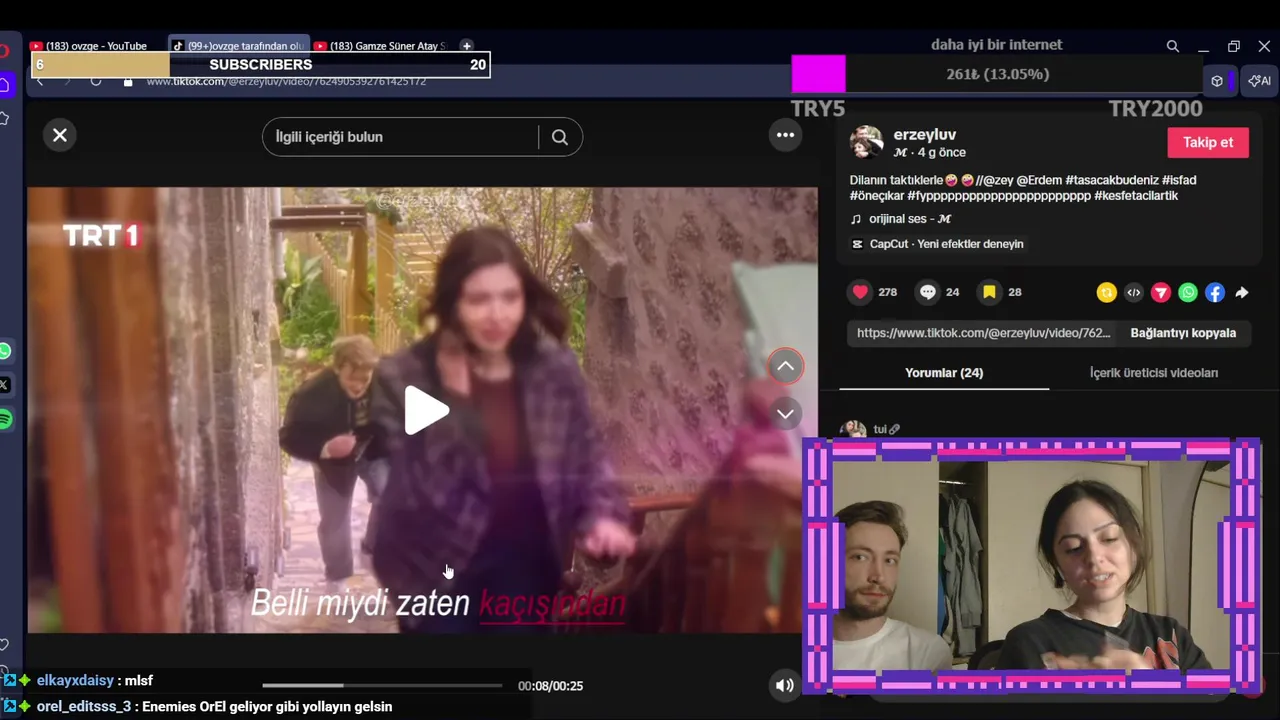Image resolution: width=1280 pixels, height=720 pixels.
Task: Bookmark the video with yellow save icon
Action: pyautogui.click(x=989, y=292)
